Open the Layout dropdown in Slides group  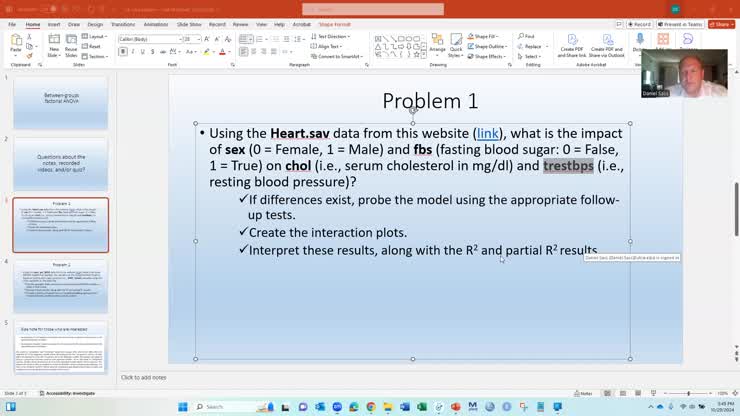point(96,36)
